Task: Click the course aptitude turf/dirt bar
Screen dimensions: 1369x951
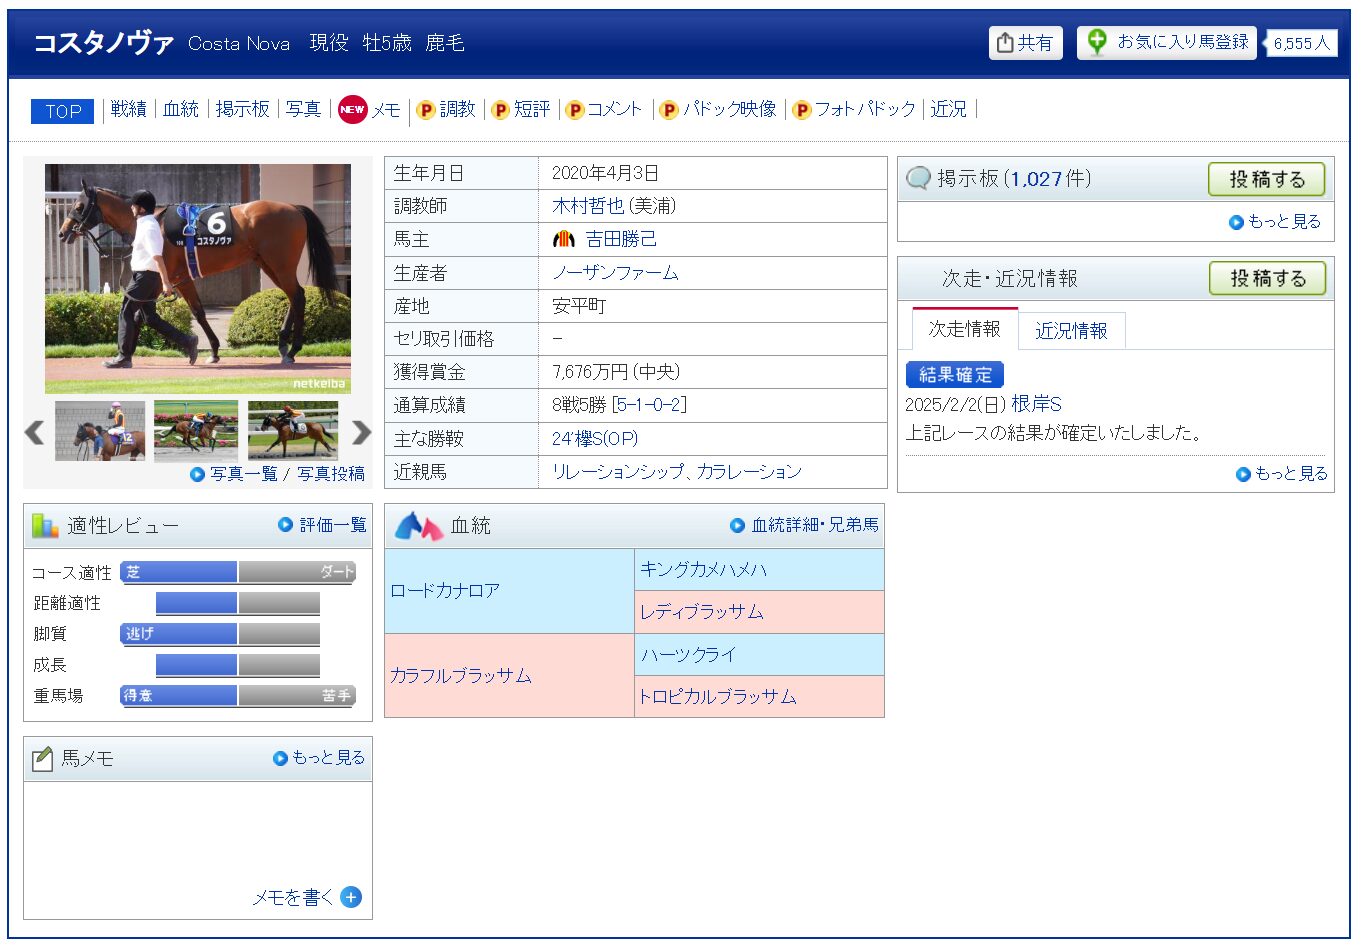Action: click(238, 572)
